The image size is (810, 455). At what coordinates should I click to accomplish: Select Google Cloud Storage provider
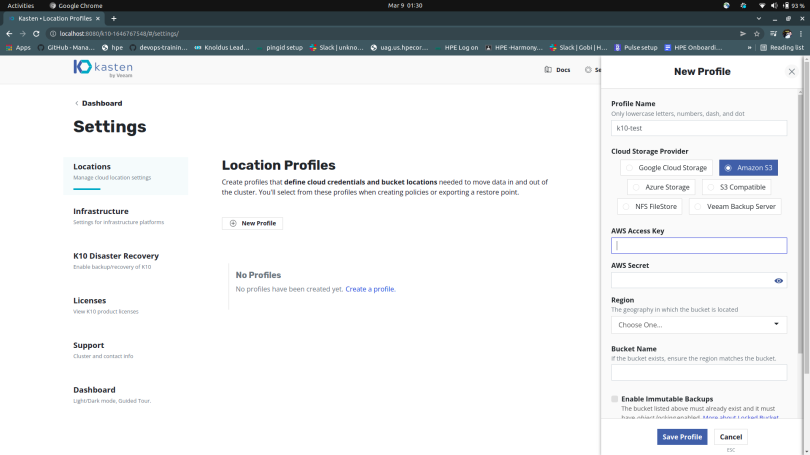tap(666, 167)
